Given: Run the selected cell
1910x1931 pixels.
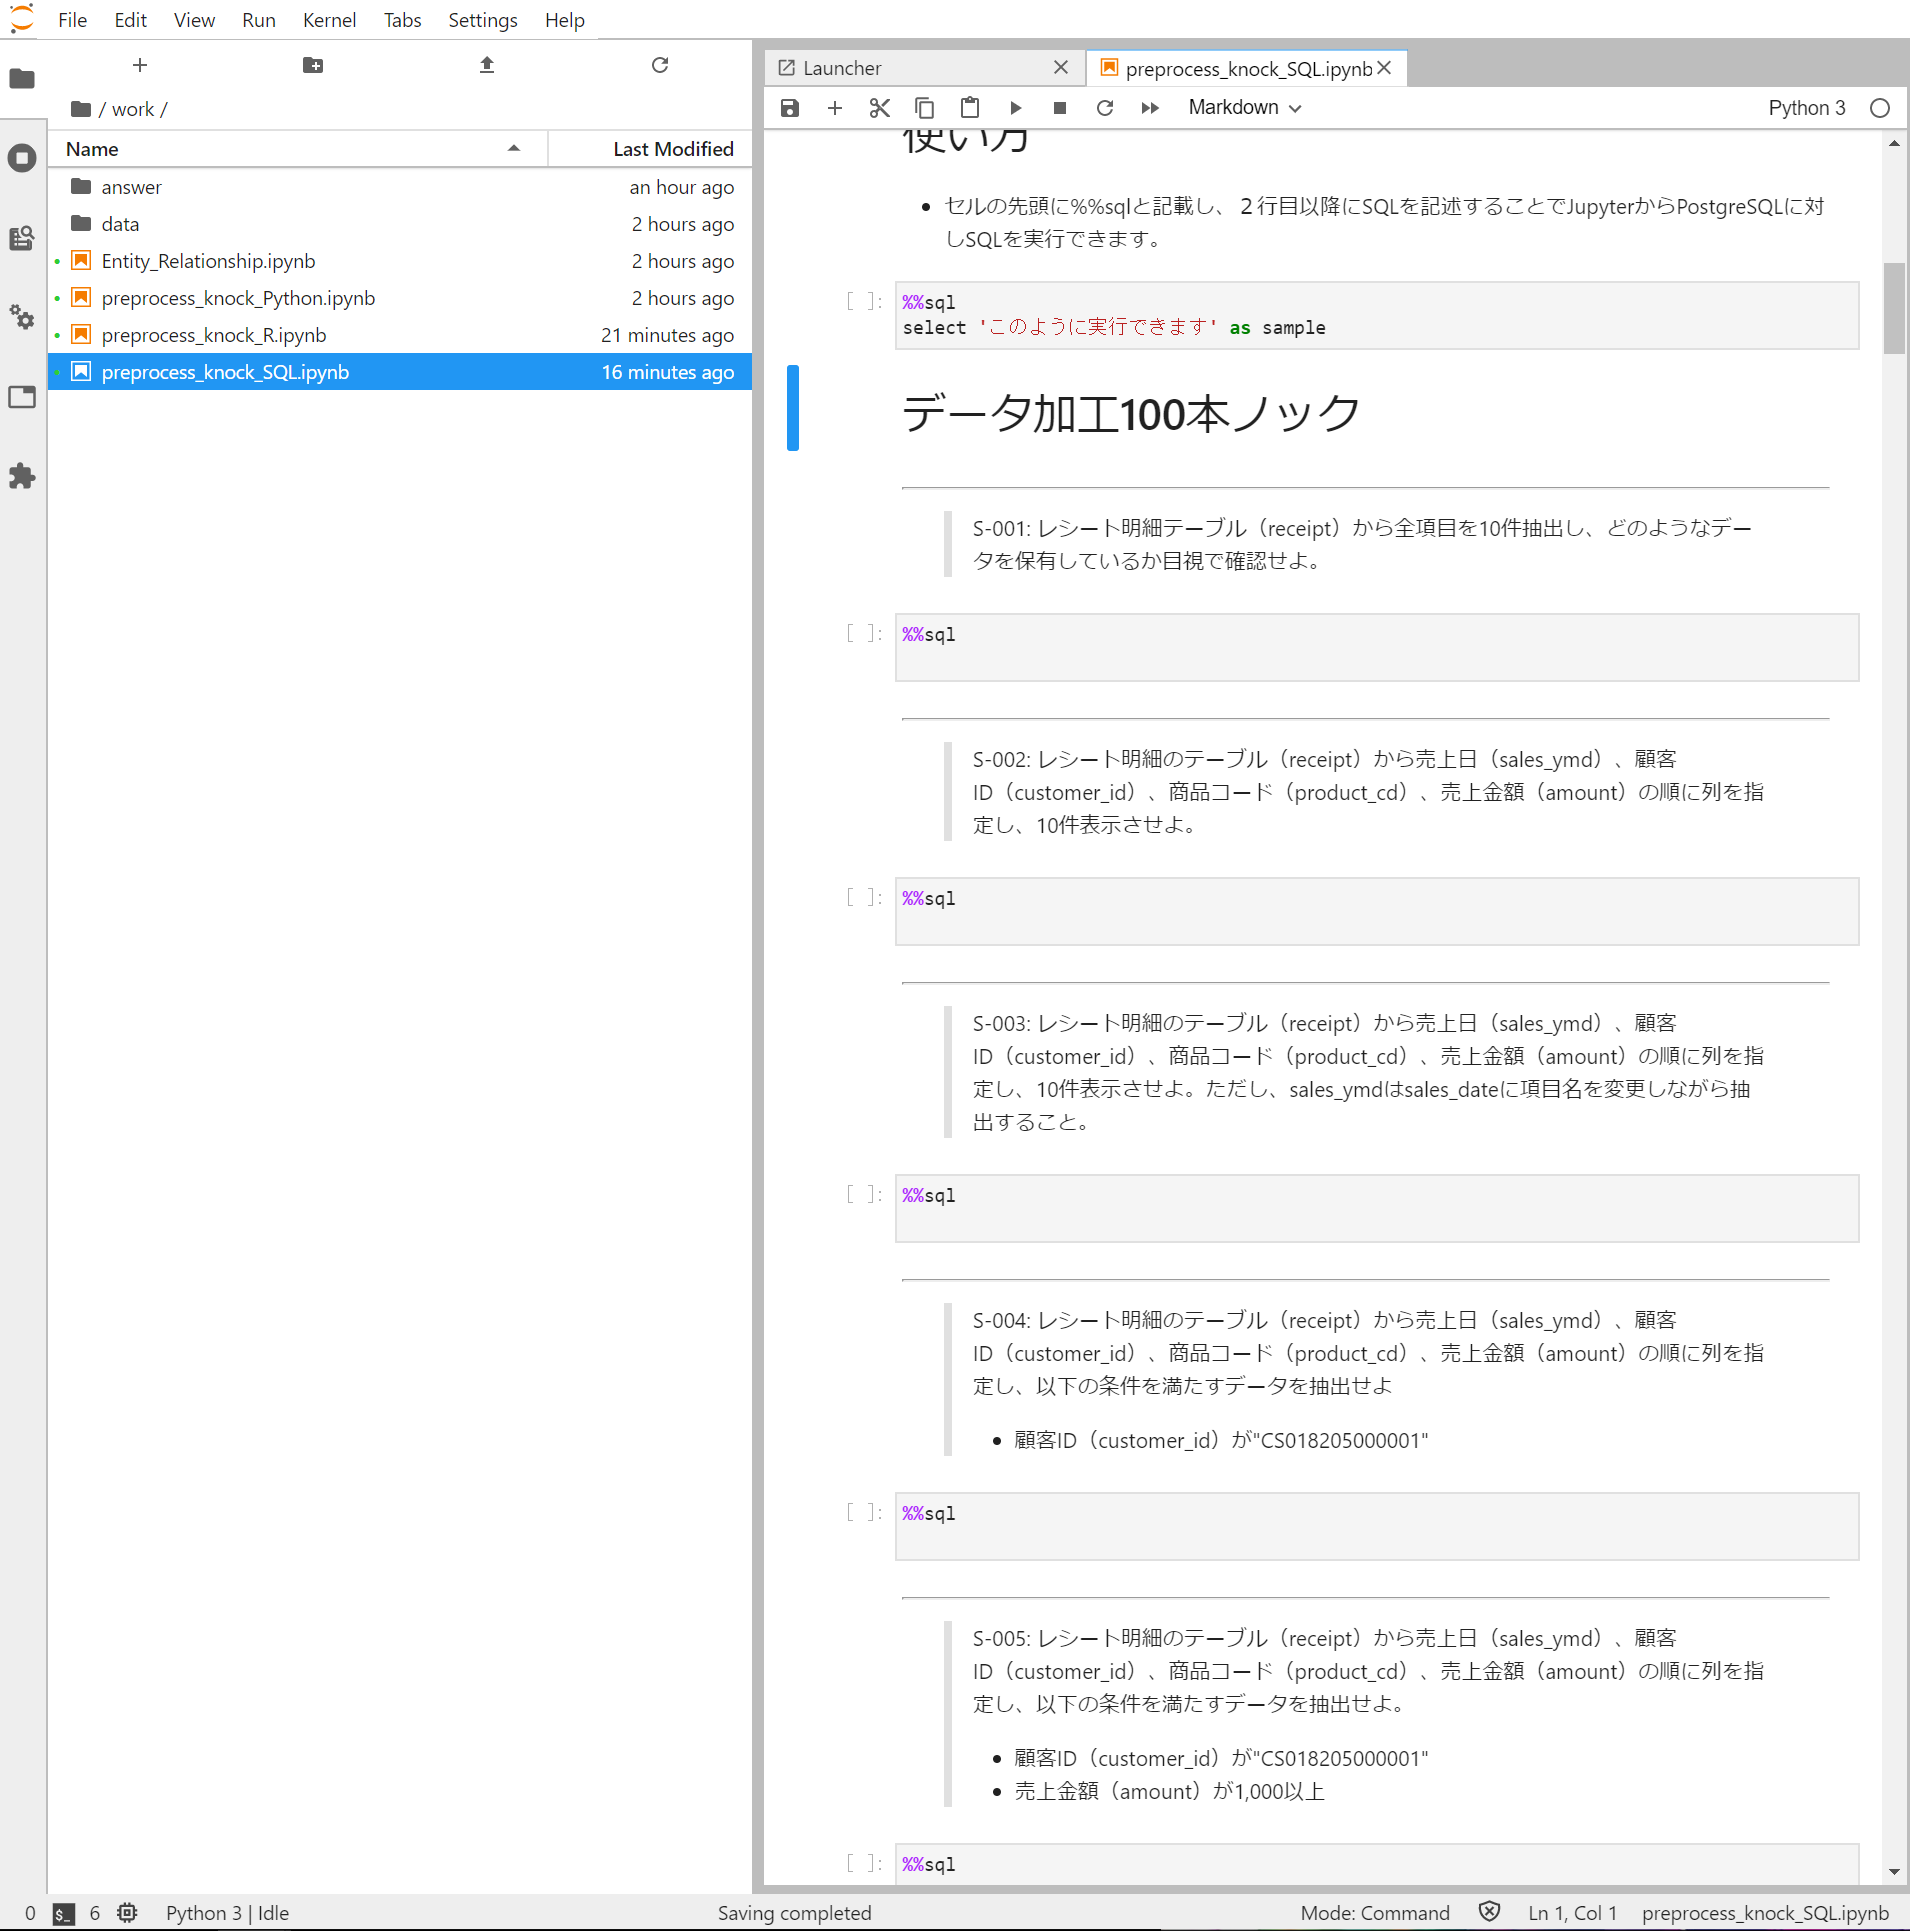Looking at the screenshot, I should (1015, 108).
